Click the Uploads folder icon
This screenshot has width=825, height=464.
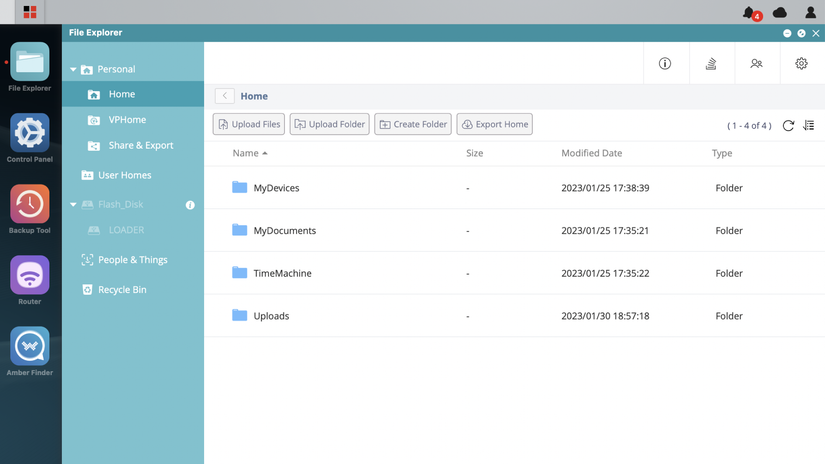click(239, 315)
